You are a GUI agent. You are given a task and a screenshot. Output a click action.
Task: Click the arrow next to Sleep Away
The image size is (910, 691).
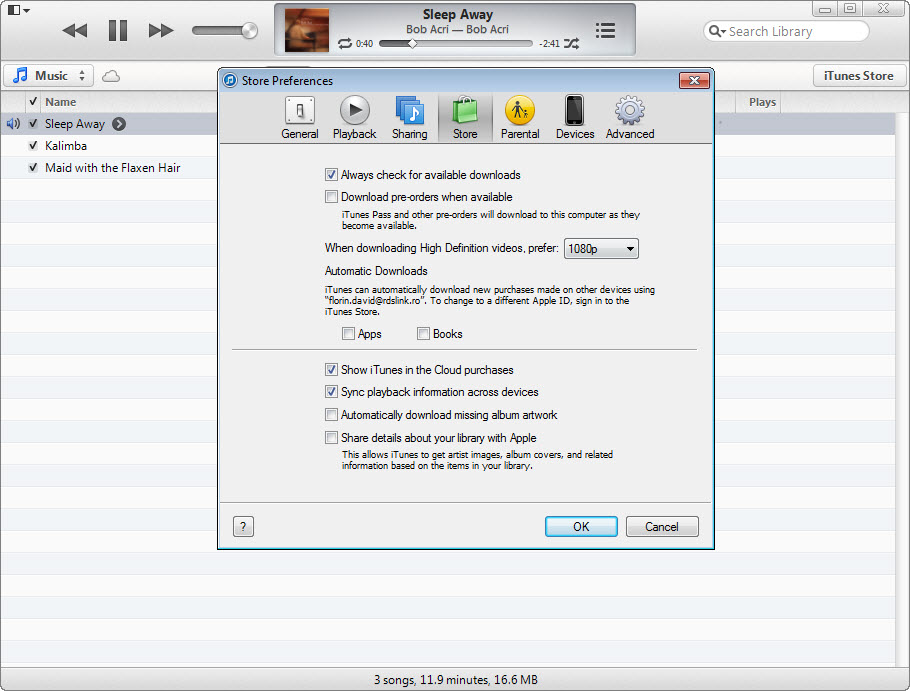(119, 124)
